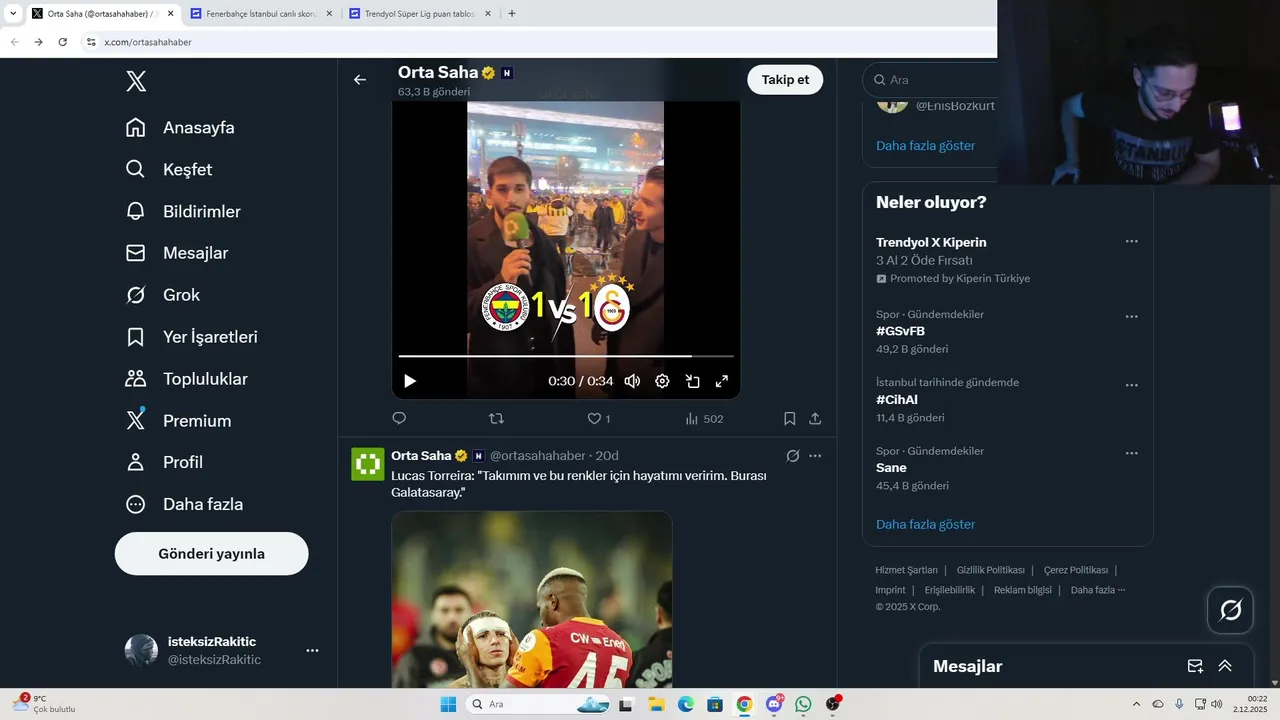The width and height of the screenshot is (1280, 720).
Task: Open more options on Torreira post
Action: pos(815,456)
